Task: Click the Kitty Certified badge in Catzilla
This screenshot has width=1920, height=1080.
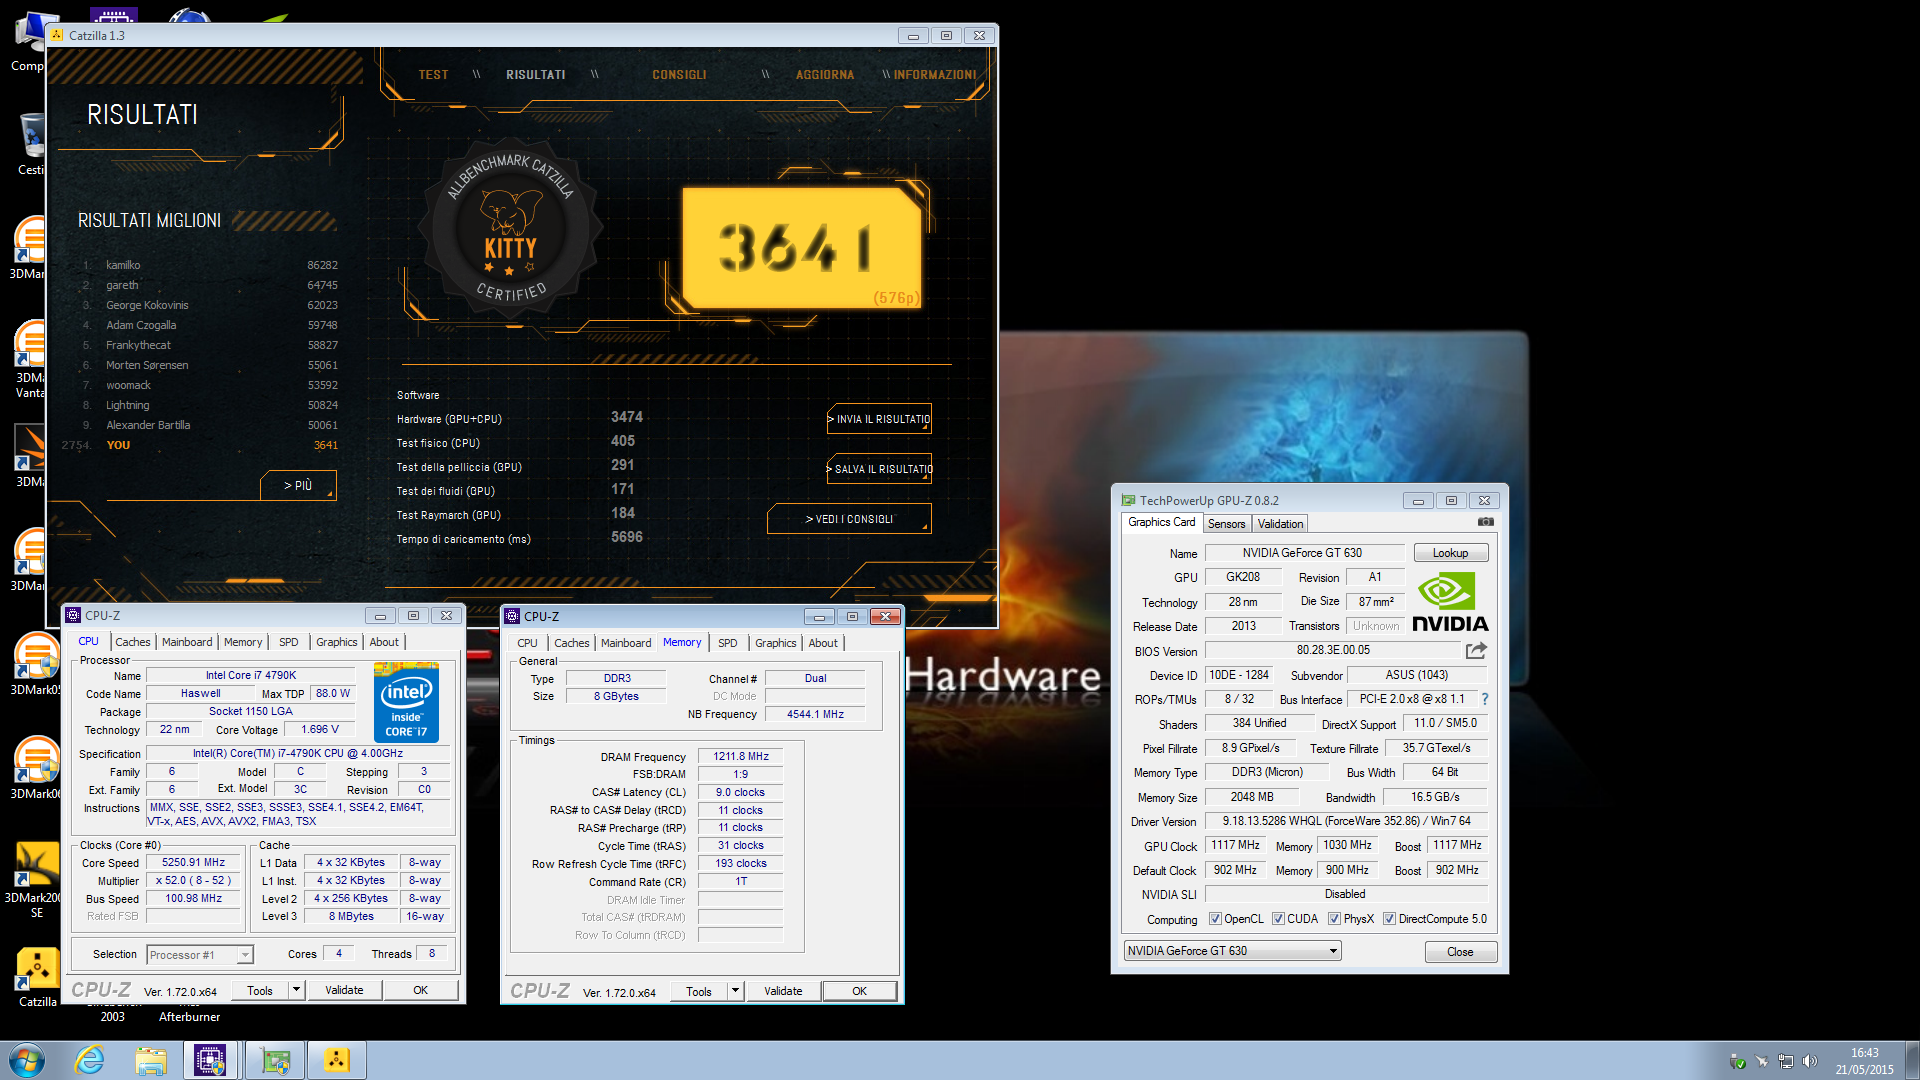Action: (511, 230)
